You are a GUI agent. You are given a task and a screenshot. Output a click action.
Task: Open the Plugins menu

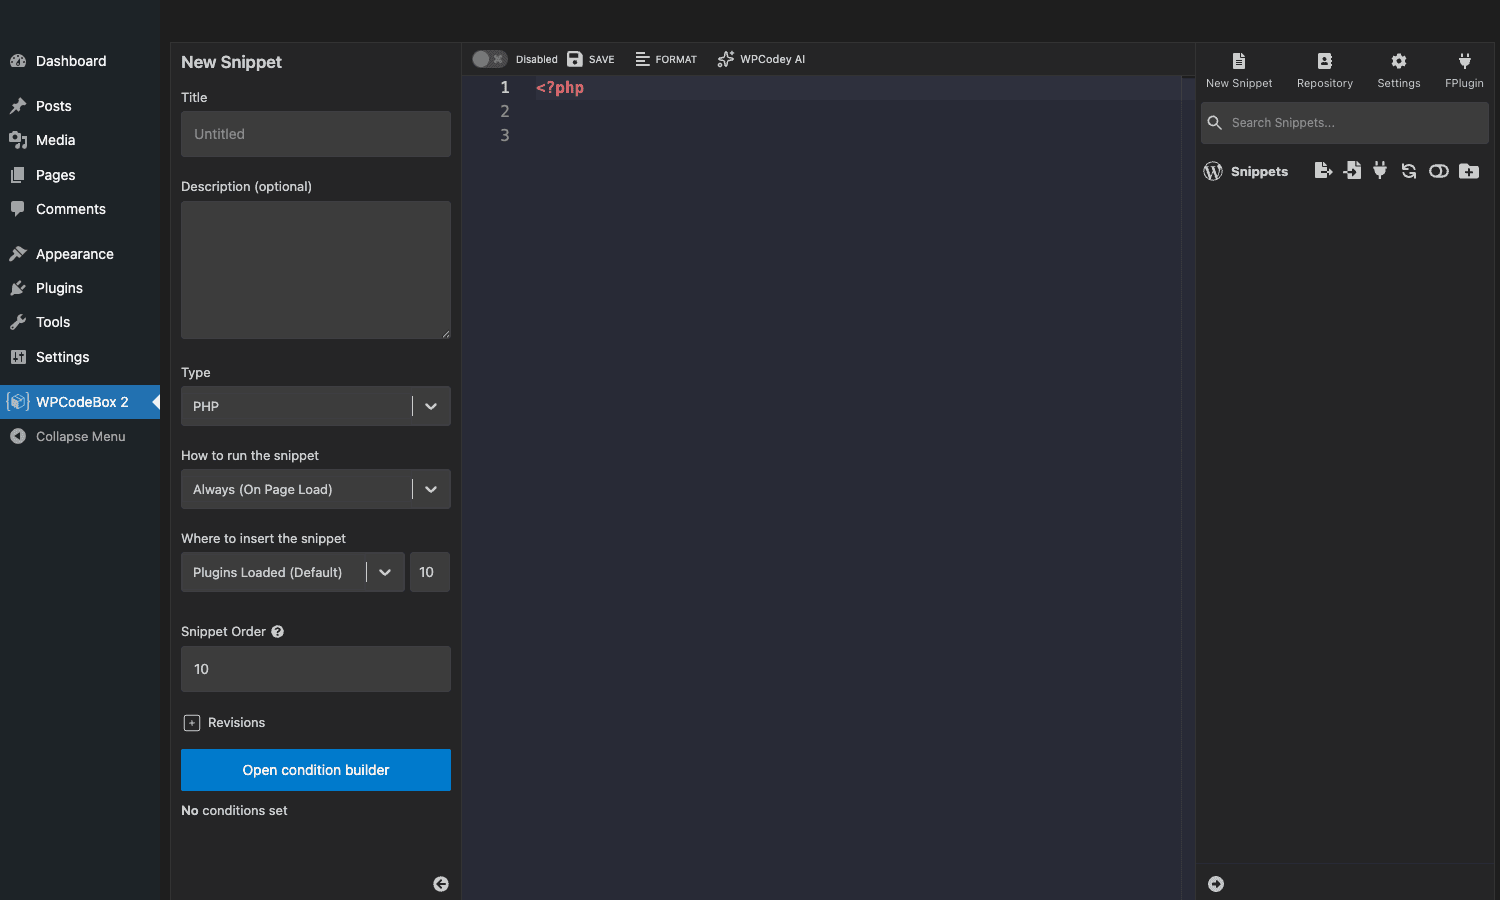coord(80,288)
